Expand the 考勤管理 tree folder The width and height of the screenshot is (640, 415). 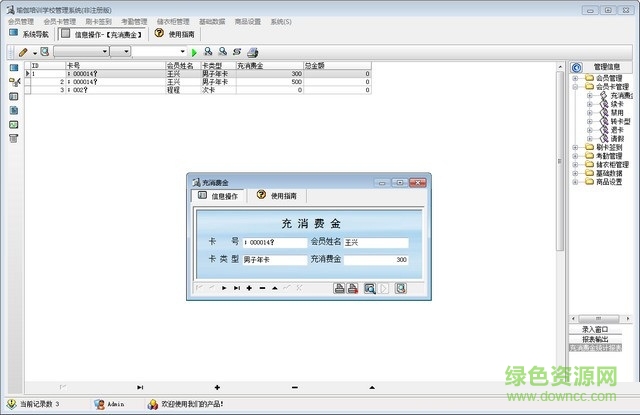pyautogui.click(x=575, y=156)
